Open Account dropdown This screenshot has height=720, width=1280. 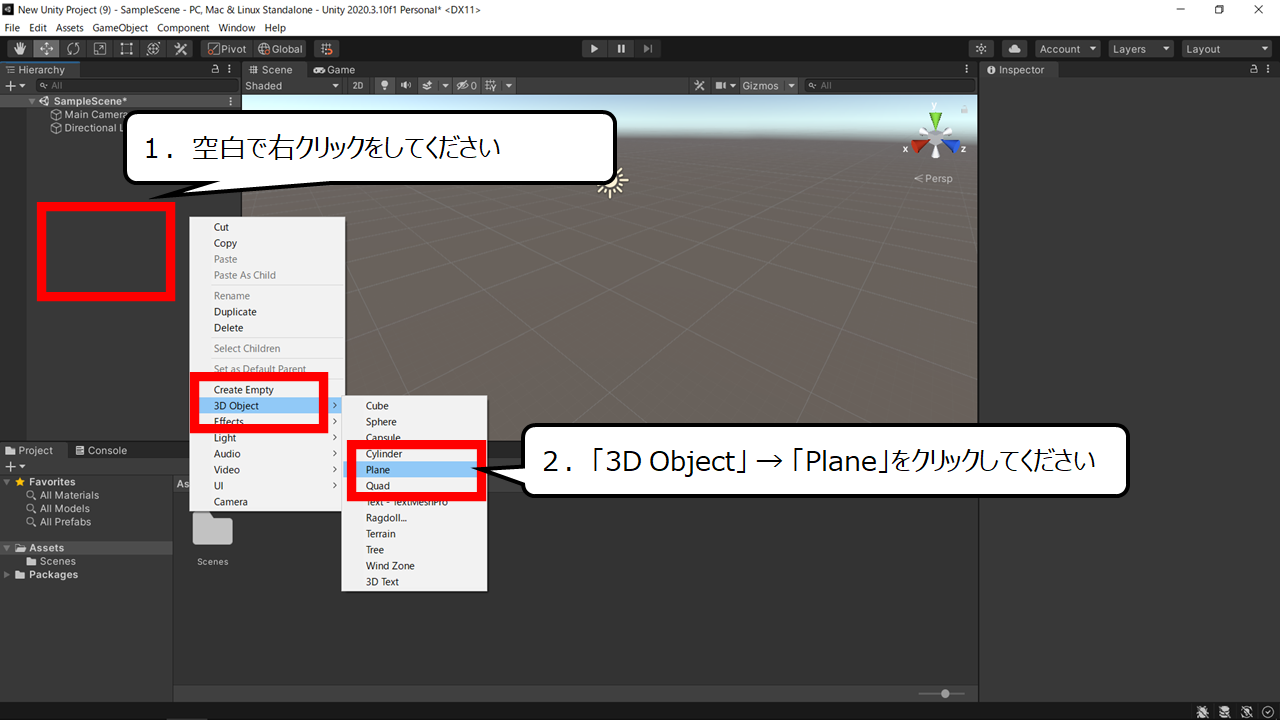[1067, 49]
